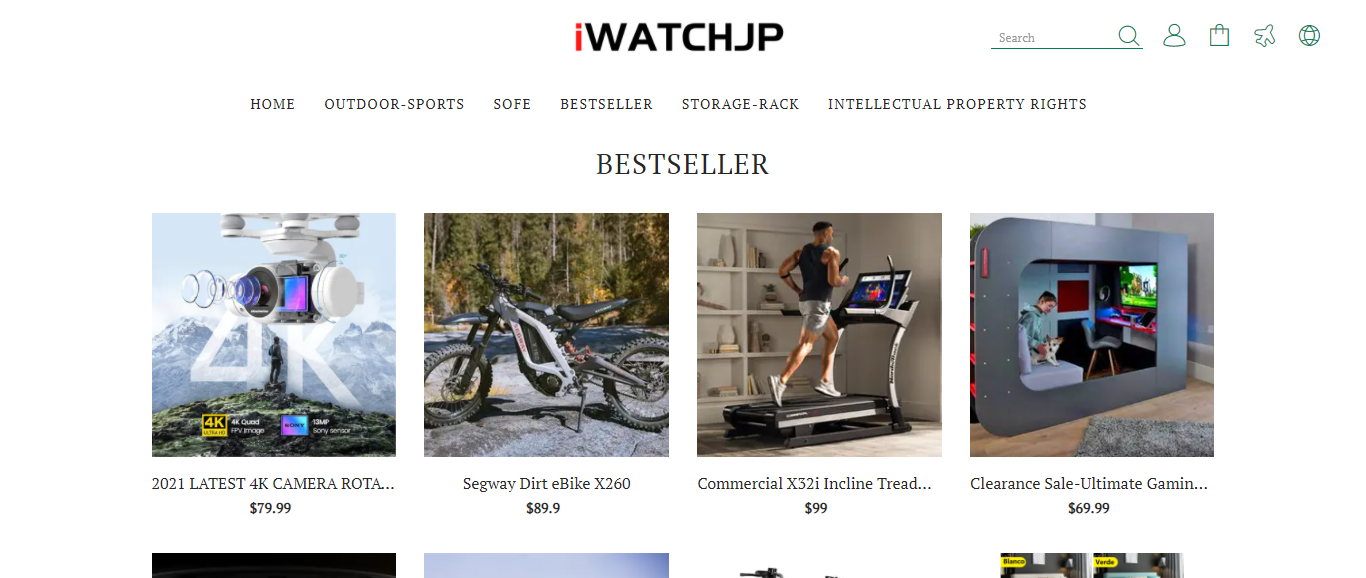Click the 2021 LATEST 4K CAMERA title
Screen dimensions: 1366x578
(274, 484)
